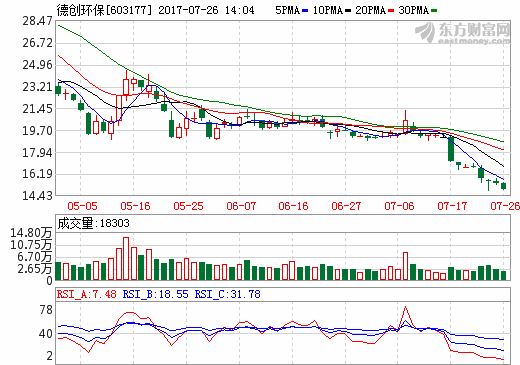
Task: Click the 5PMA legend label
Action: click(x=287, y=10)
